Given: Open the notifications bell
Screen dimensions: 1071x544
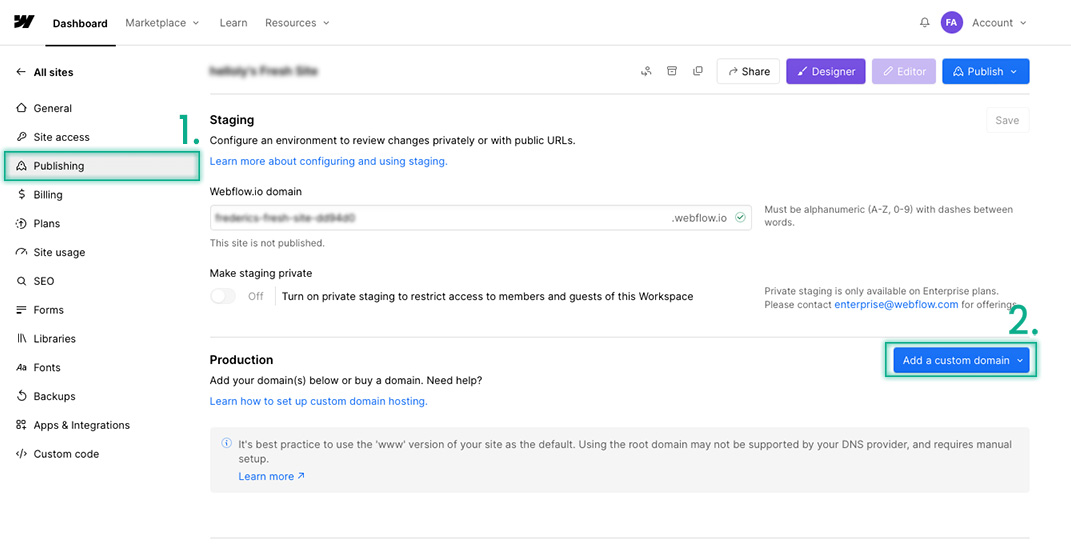Looking at the screenshot, I should pos(925,23).
